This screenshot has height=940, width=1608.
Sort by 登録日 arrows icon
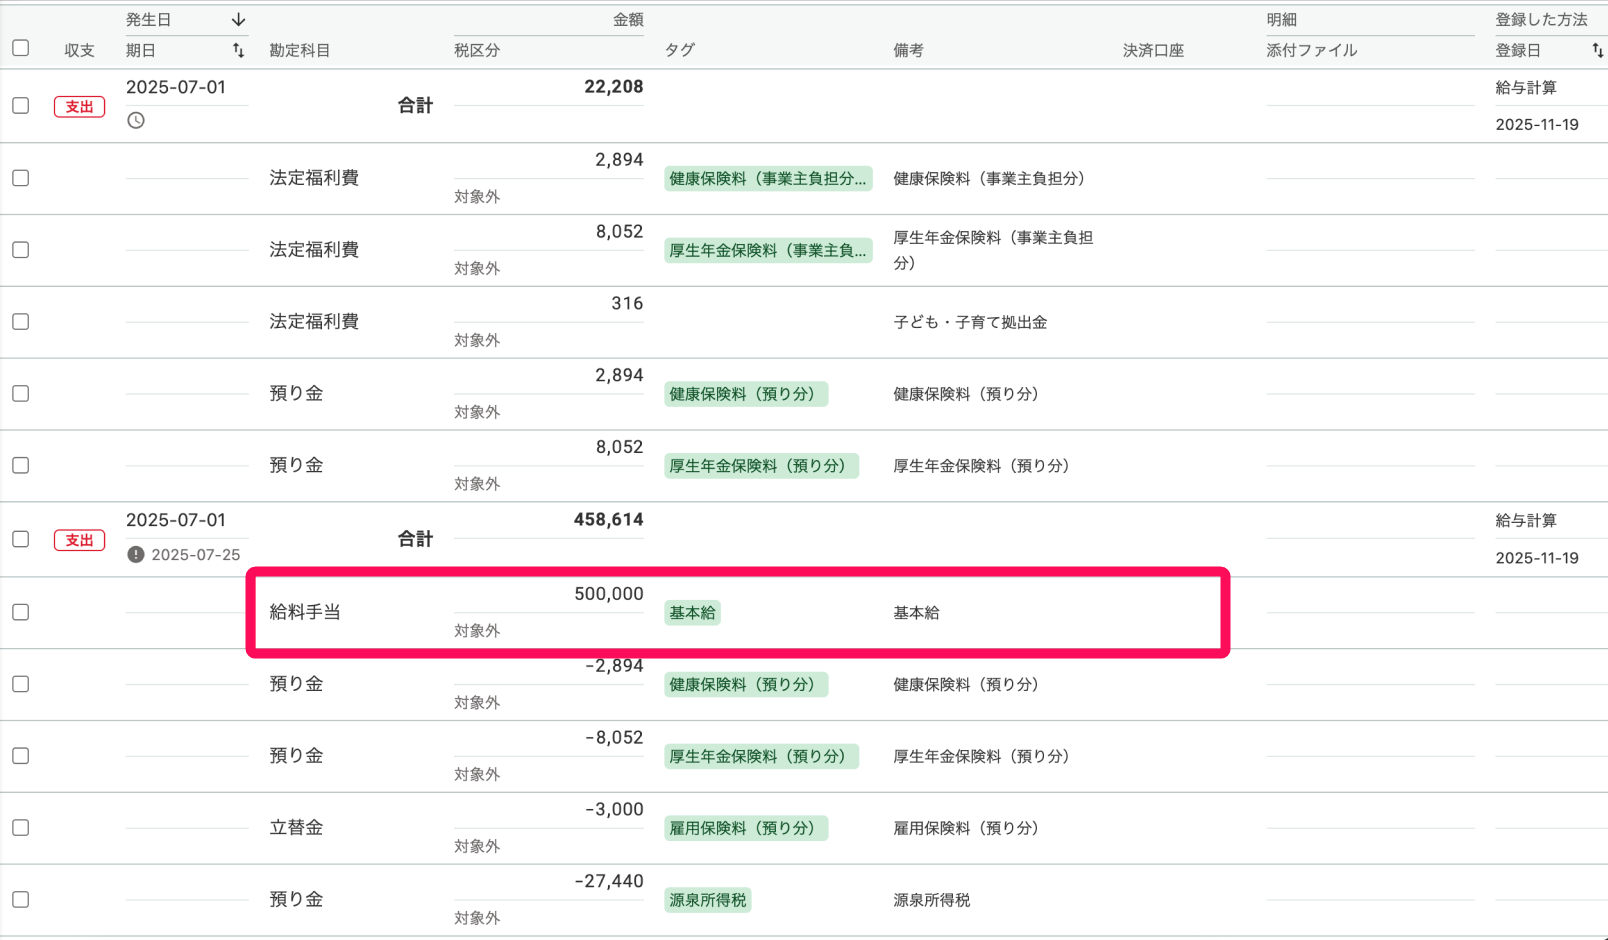click(1597, 50)
